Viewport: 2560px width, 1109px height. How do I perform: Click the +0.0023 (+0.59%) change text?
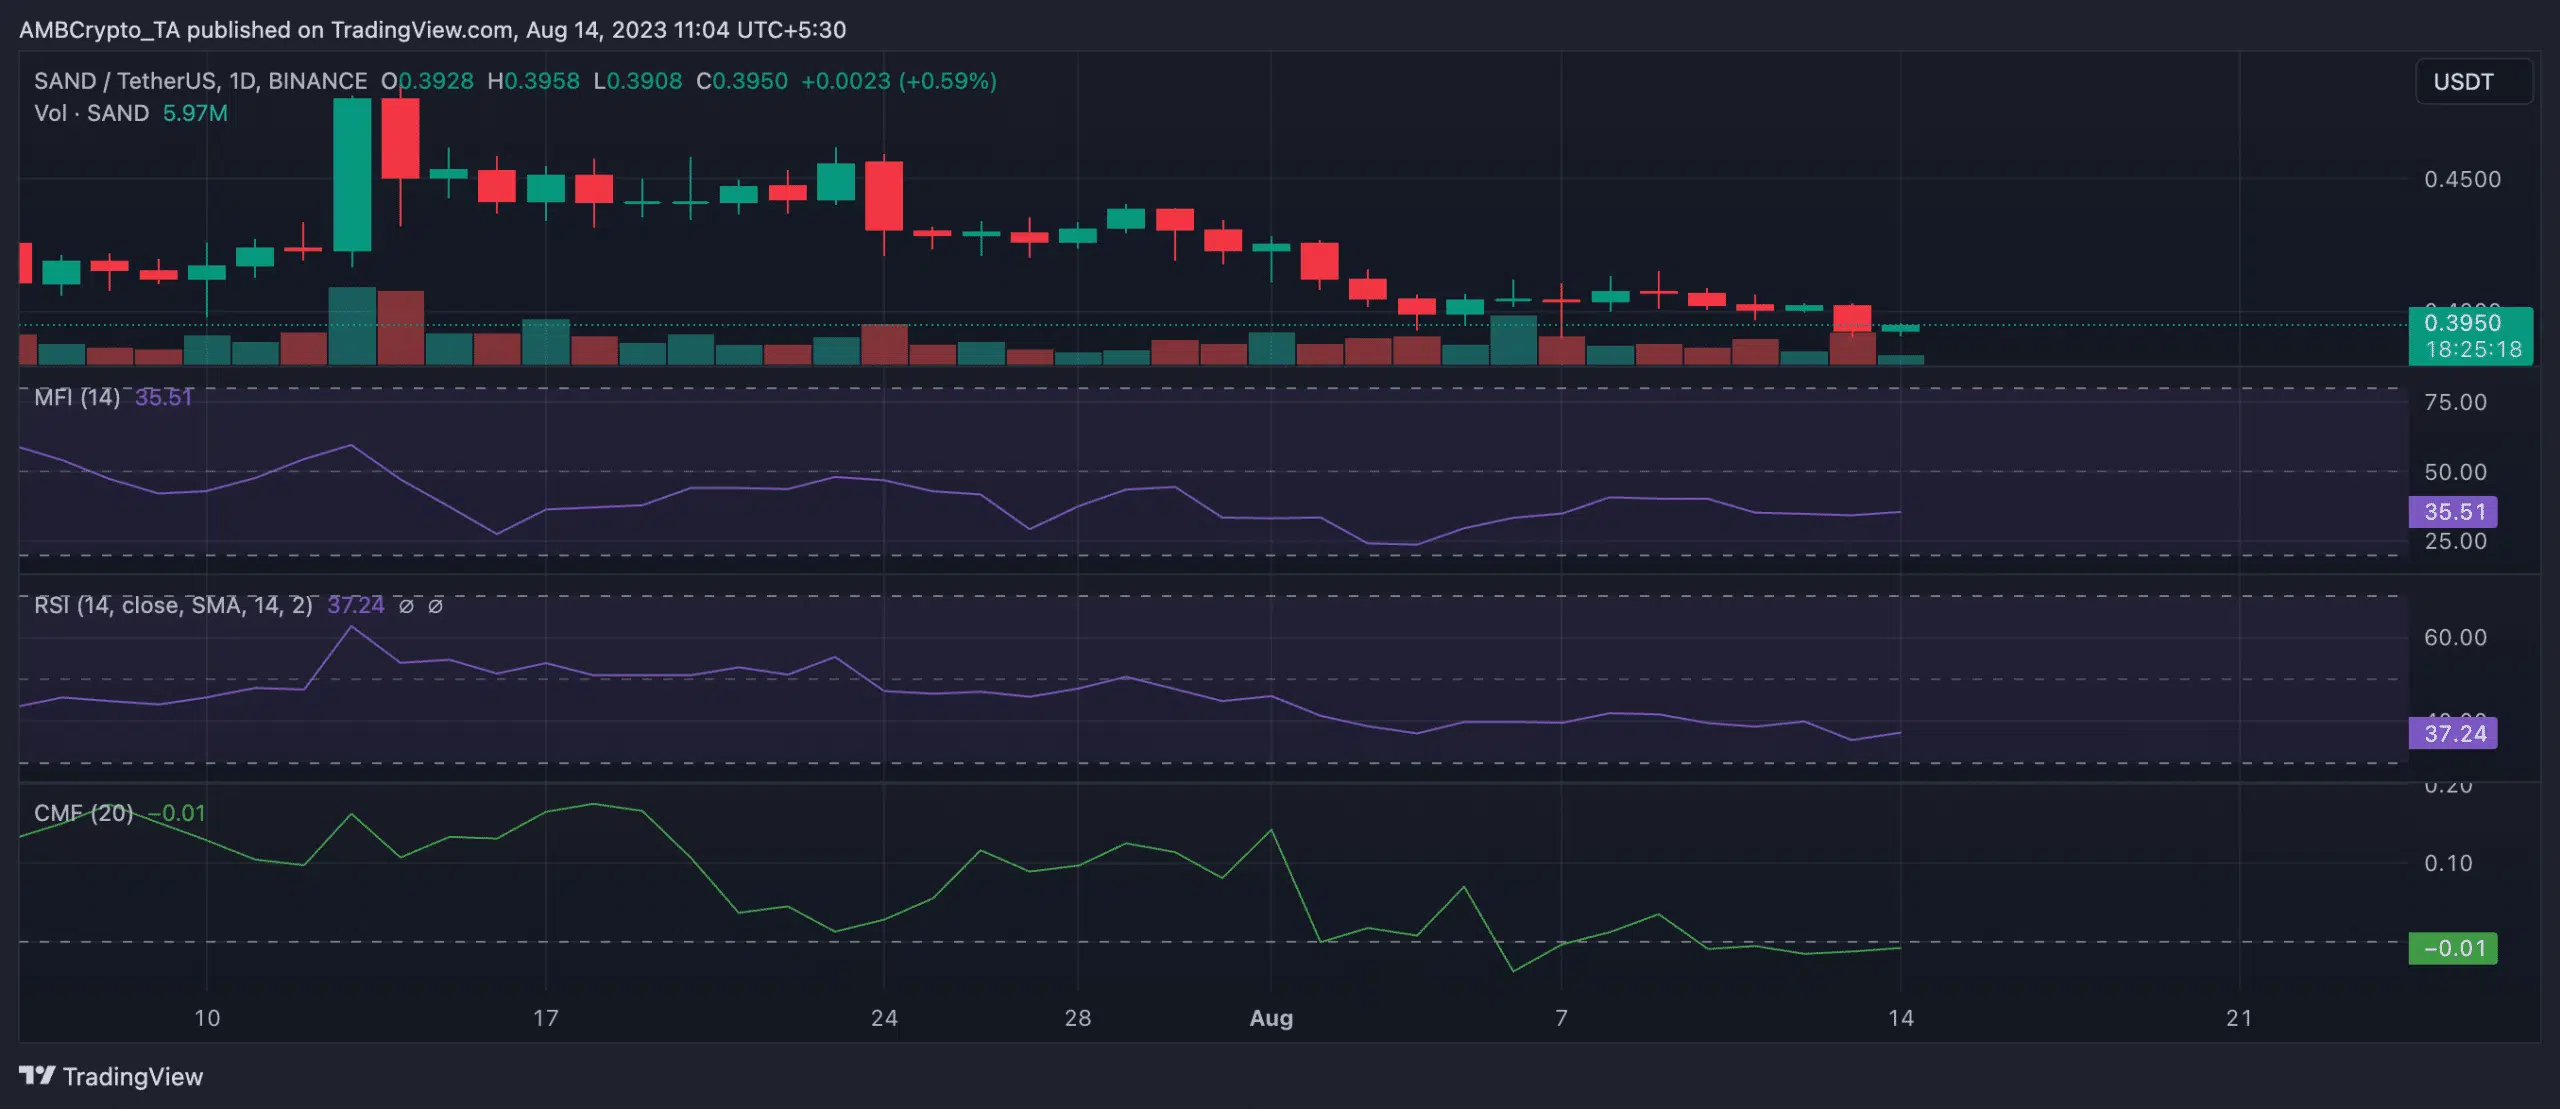(x=899, y=81)
